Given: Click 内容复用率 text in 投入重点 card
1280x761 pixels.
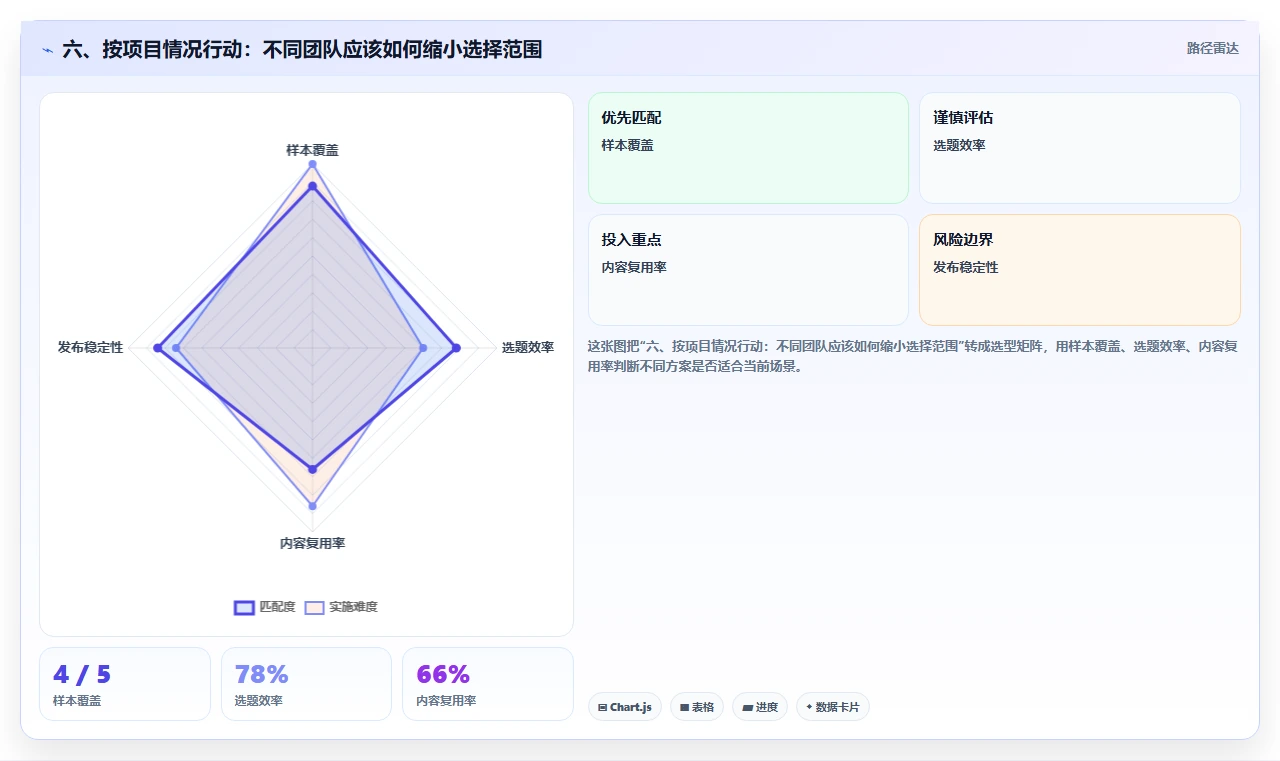Looking at the screenshot, I should coord(634,268).
